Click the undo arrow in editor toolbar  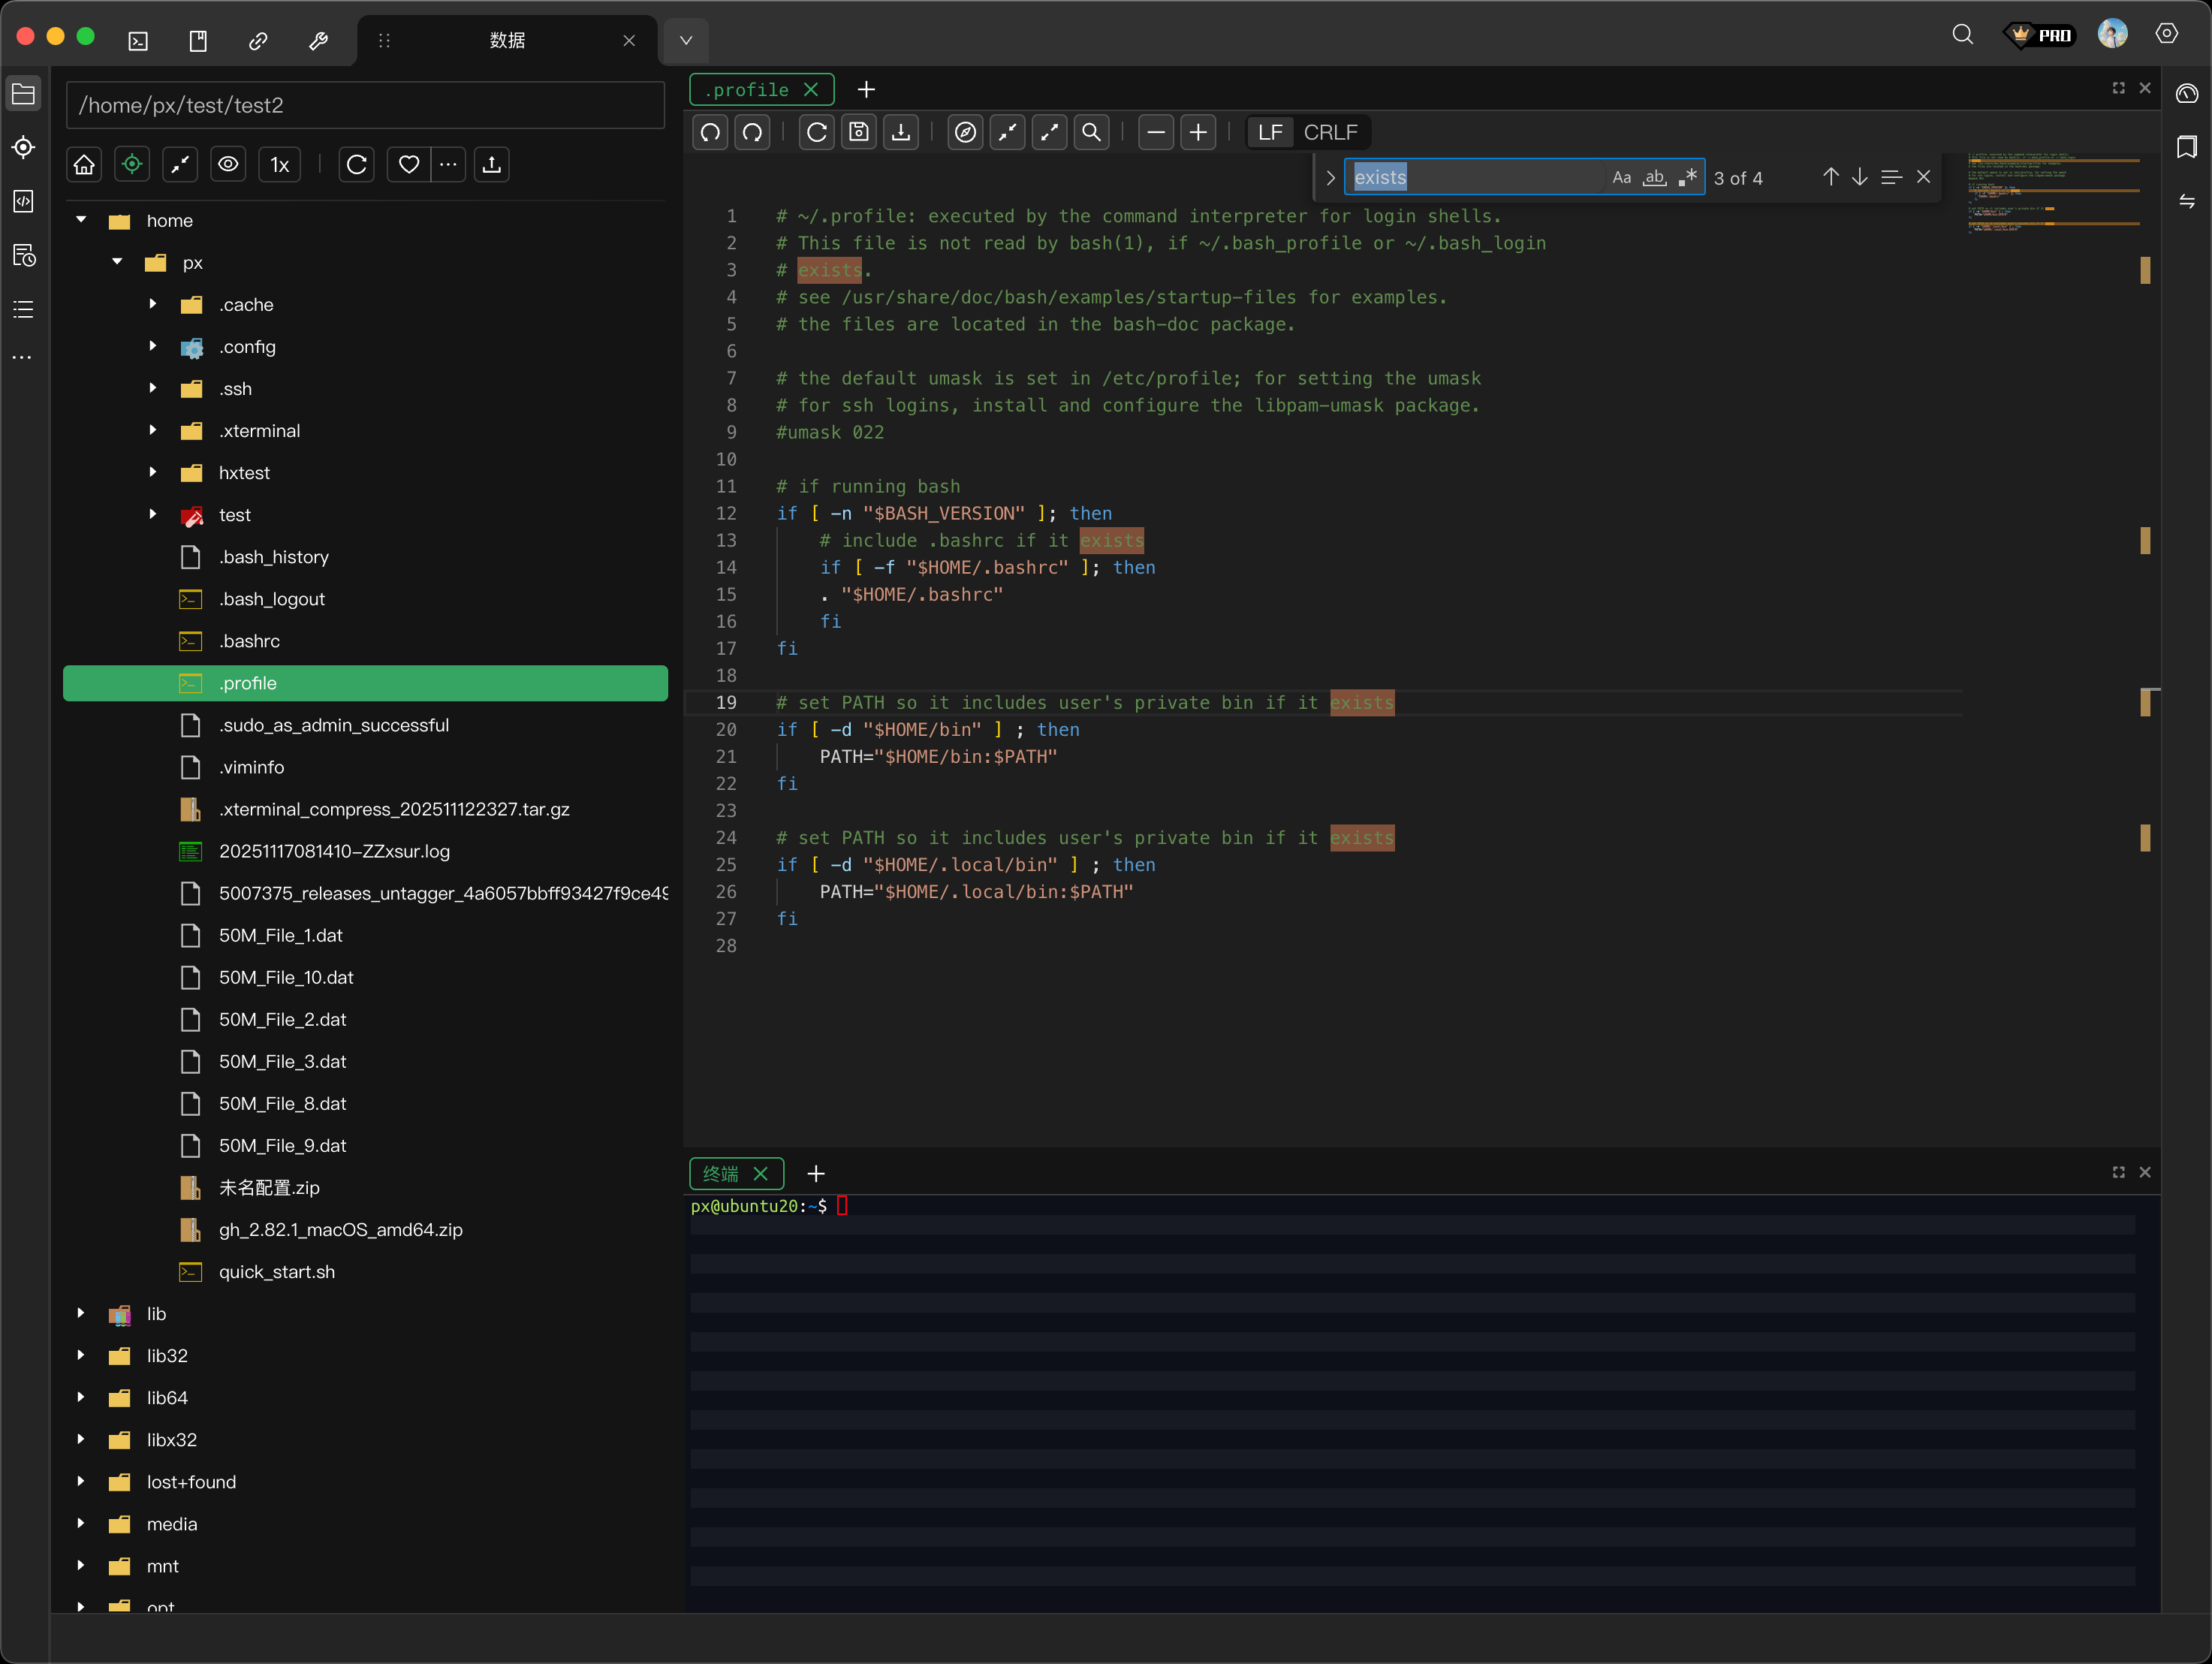[x=711, y=132]
